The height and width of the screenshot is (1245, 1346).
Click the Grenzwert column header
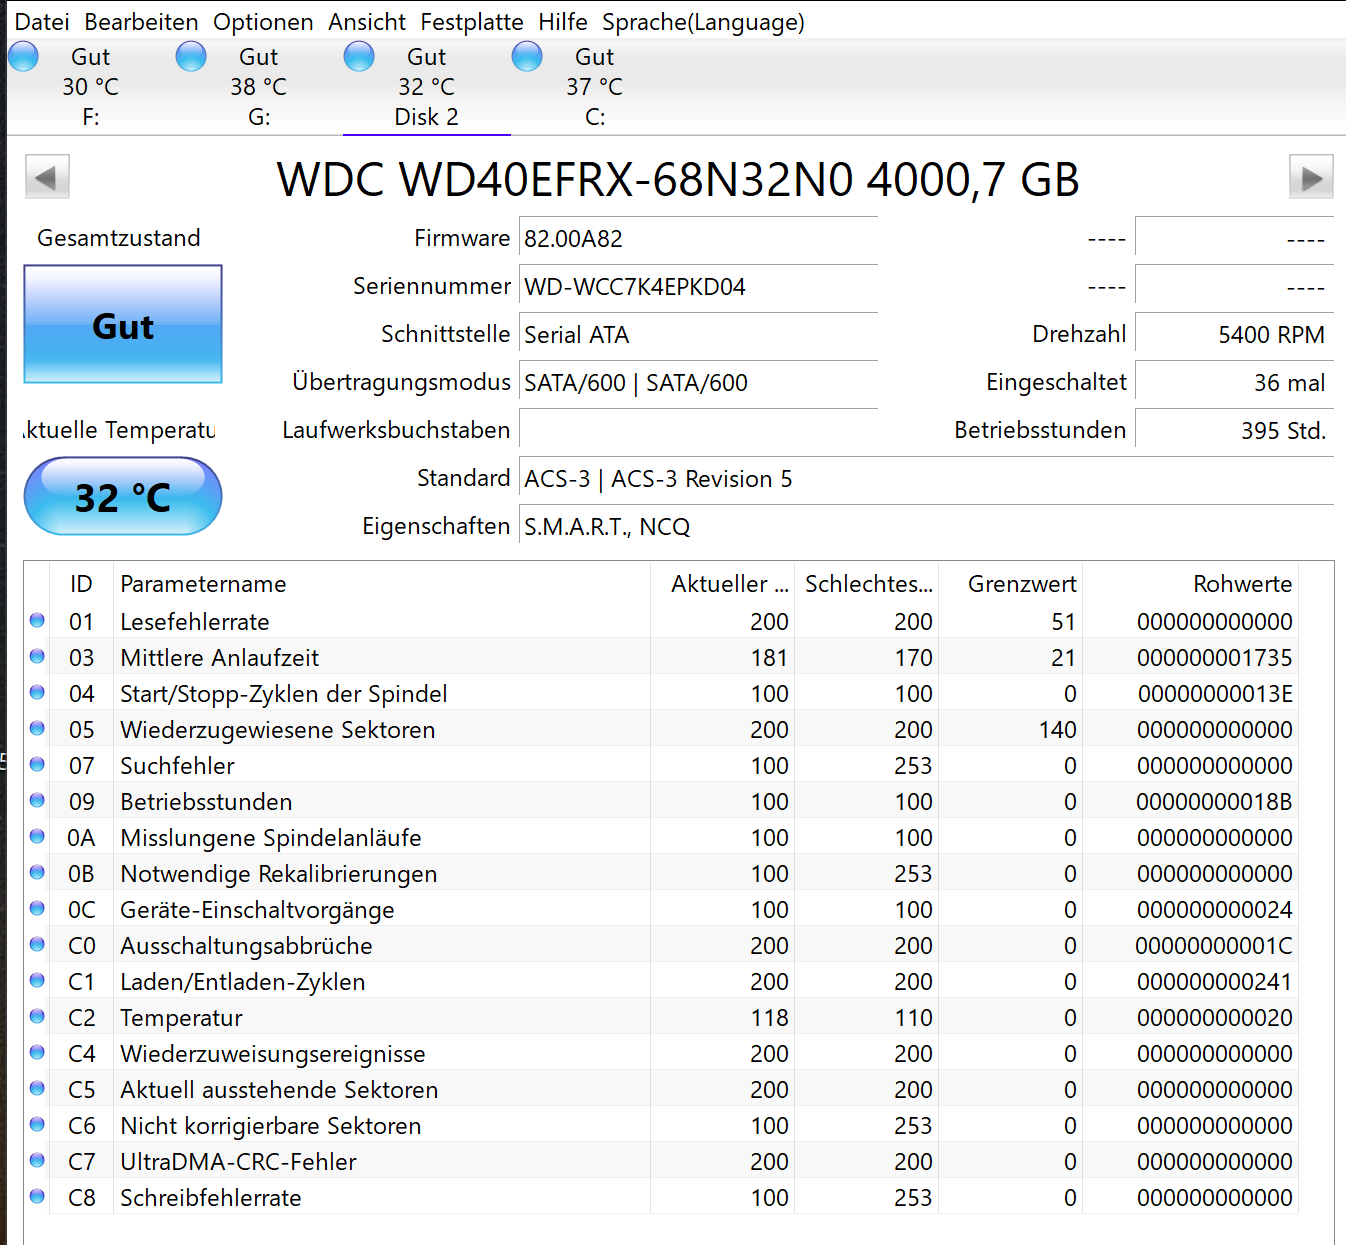coord(1010,584)
